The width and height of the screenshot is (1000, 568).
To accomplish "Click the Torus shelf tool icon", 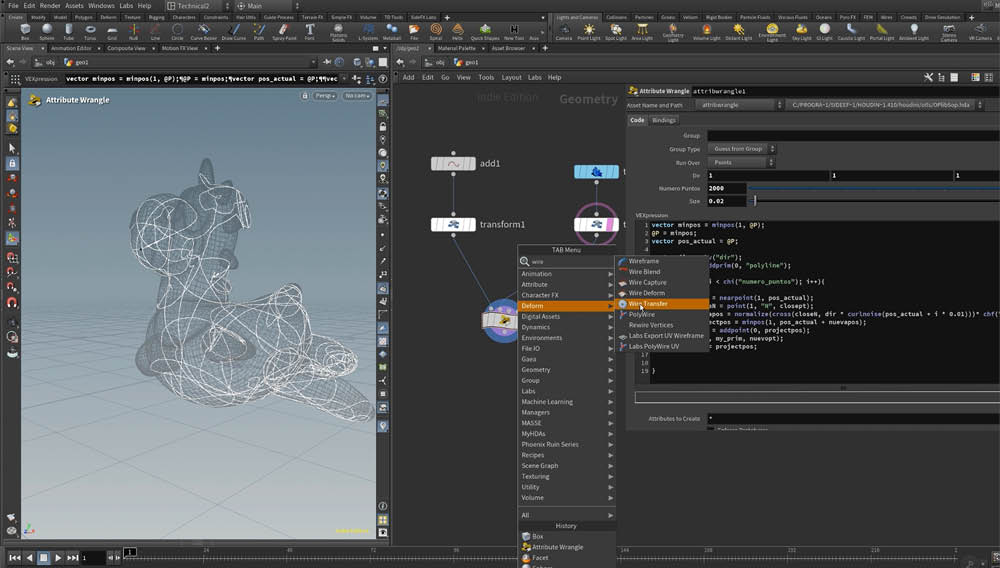I will tap(91, 31).
